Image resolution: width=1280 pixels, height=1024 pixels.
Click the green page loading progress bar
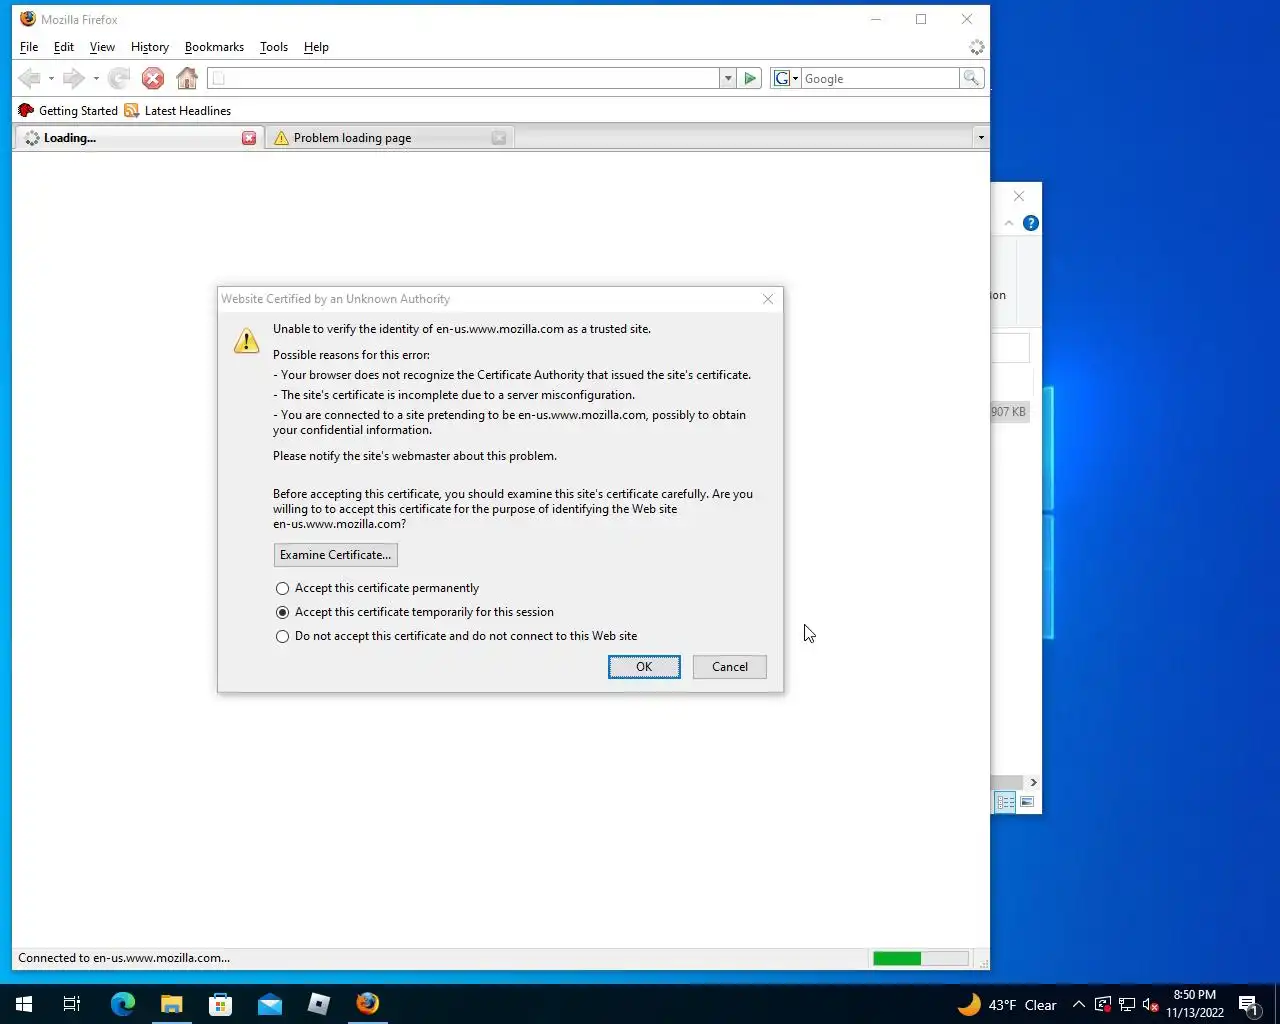920,958
